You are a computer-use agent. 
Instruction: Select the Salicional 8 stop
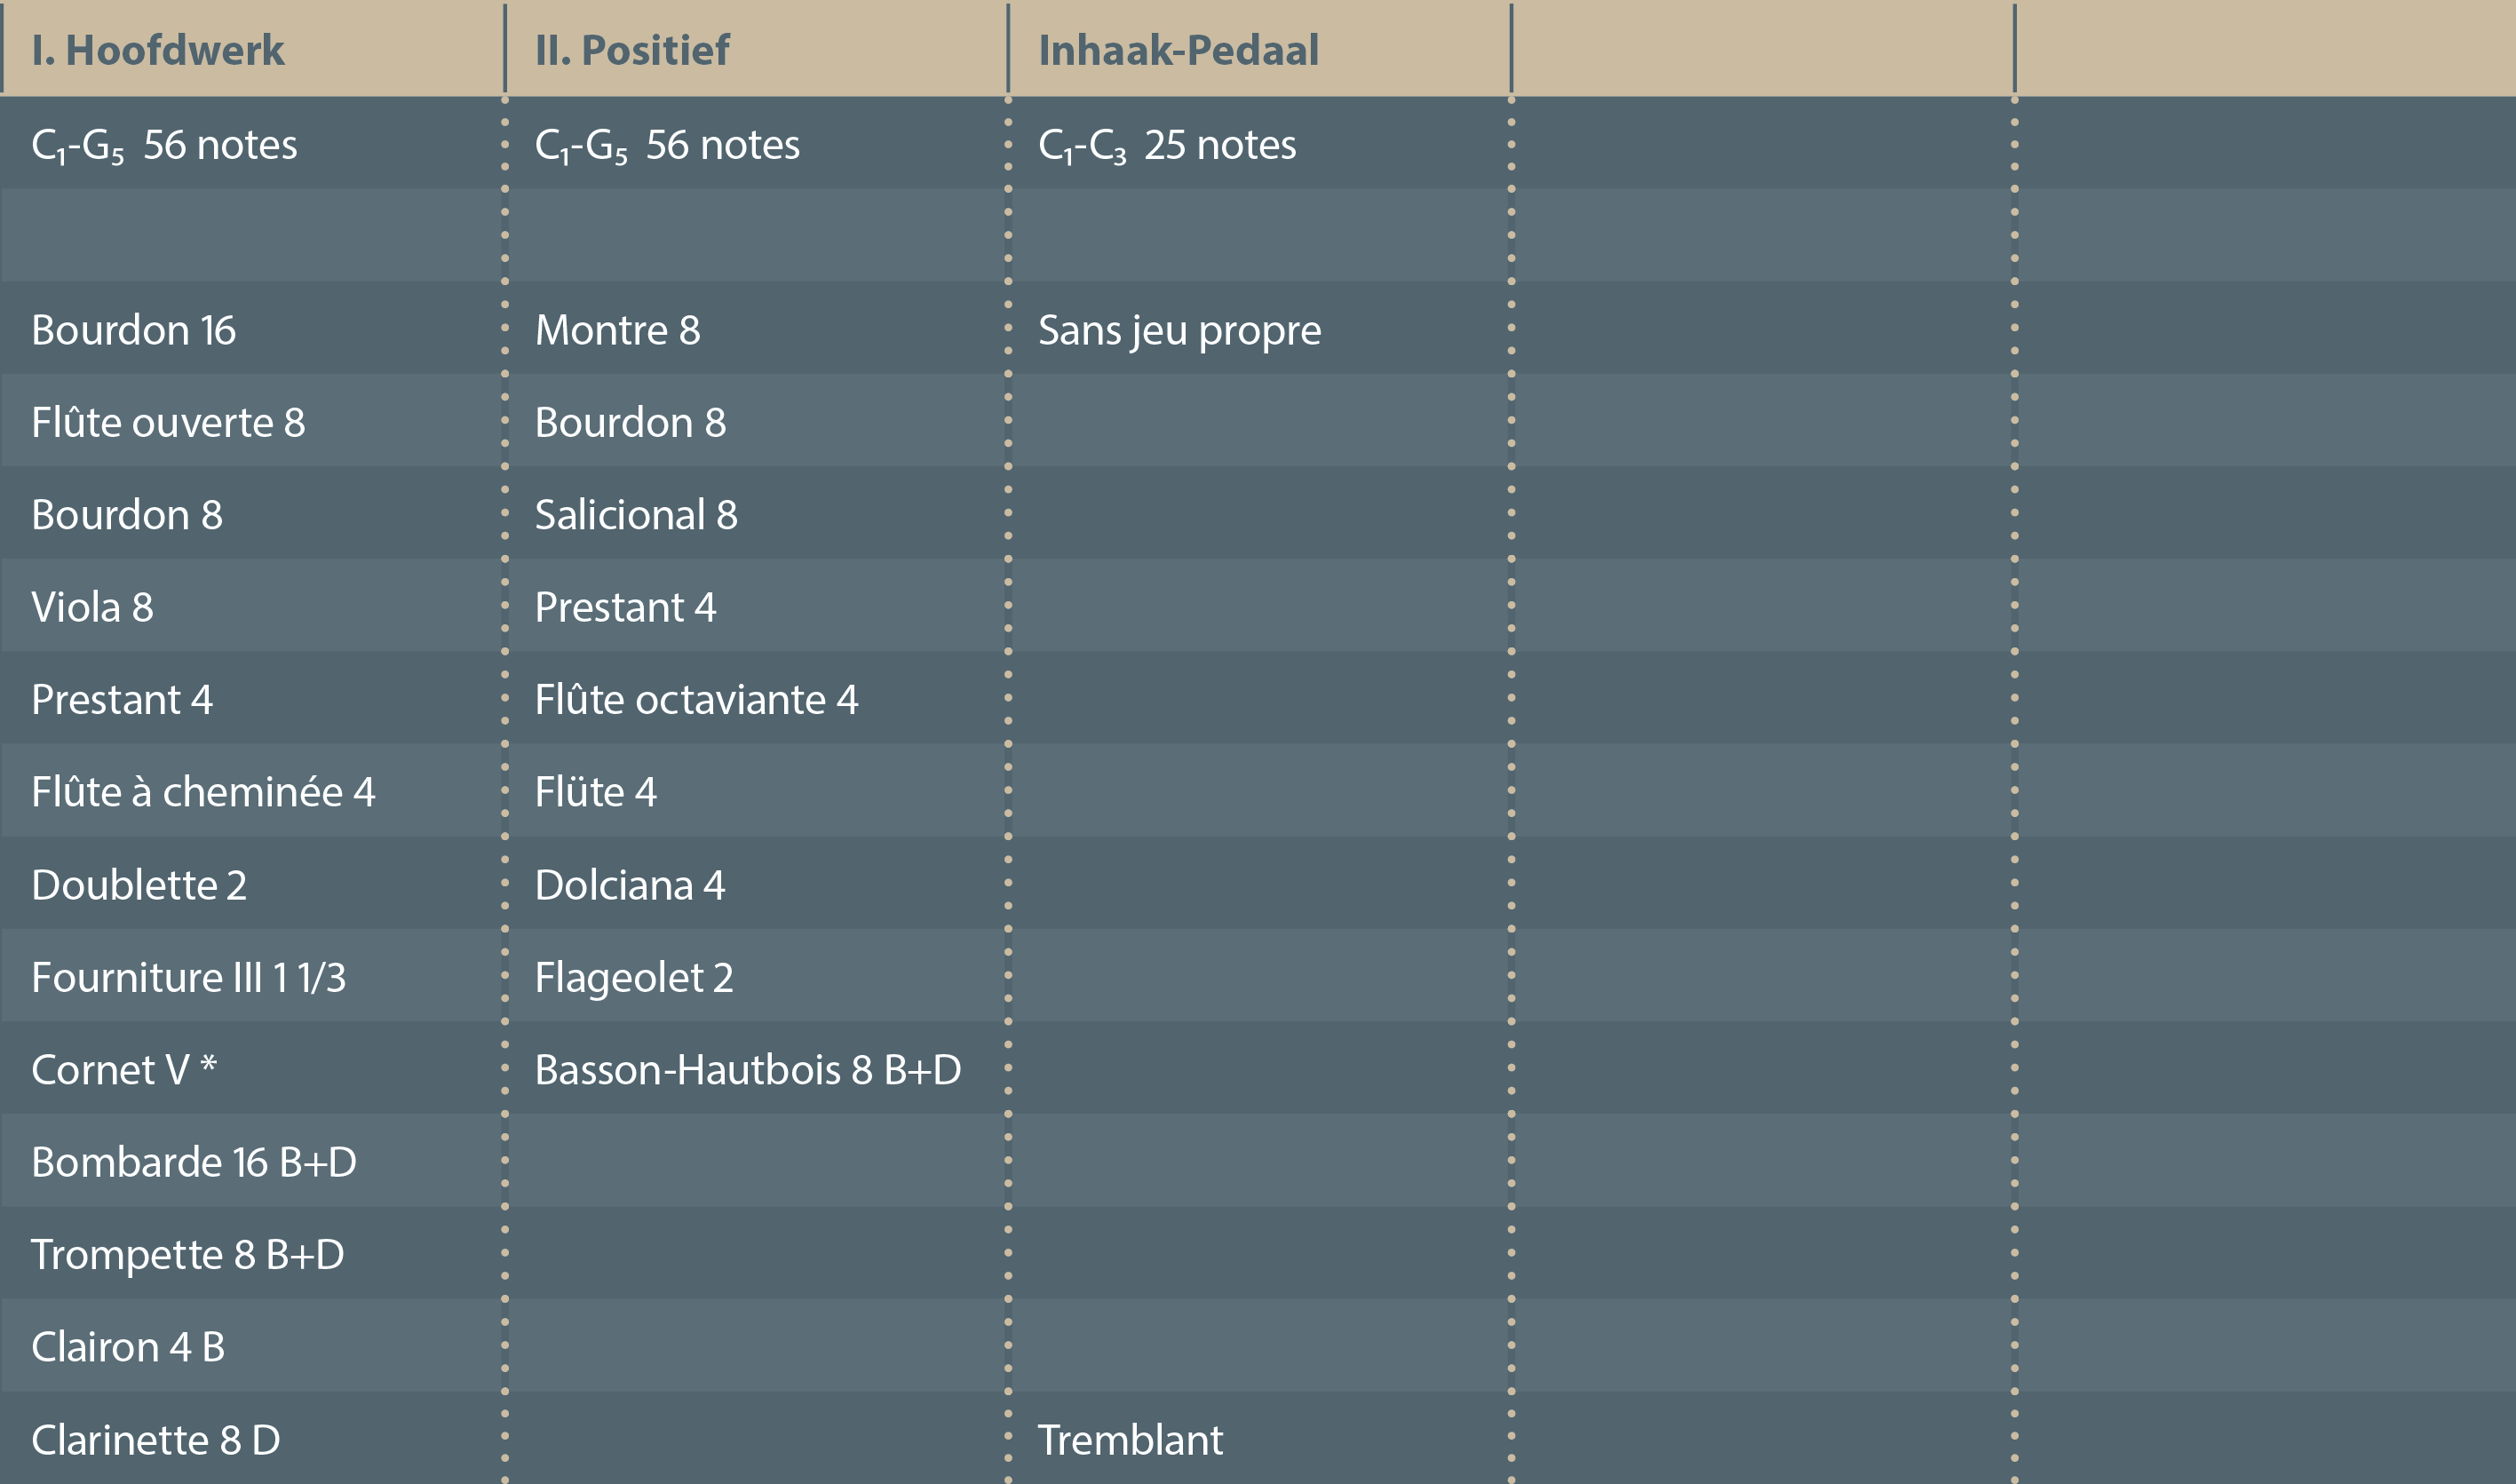(636, 515)
